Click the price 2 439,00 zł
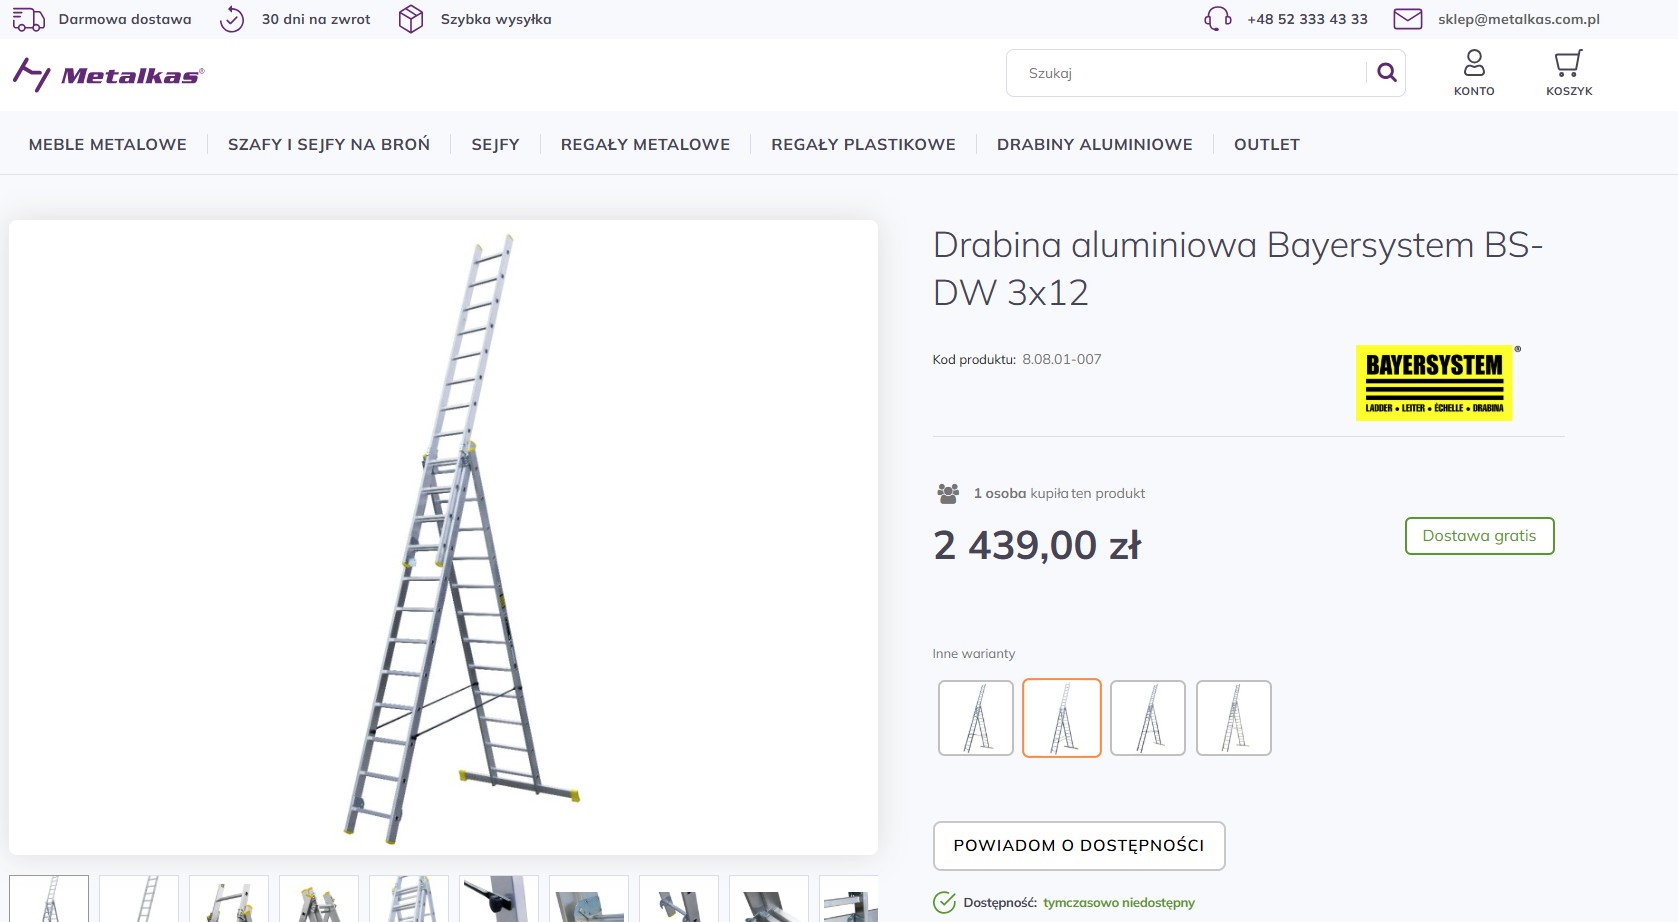1678x922 pixels. point(1037,546)
